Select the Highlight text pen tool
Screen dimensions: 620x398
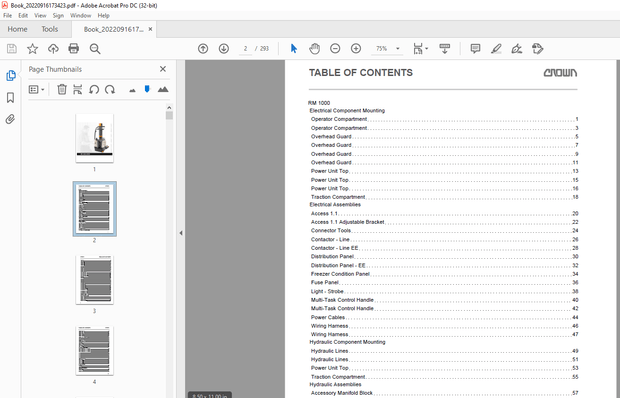496,49
